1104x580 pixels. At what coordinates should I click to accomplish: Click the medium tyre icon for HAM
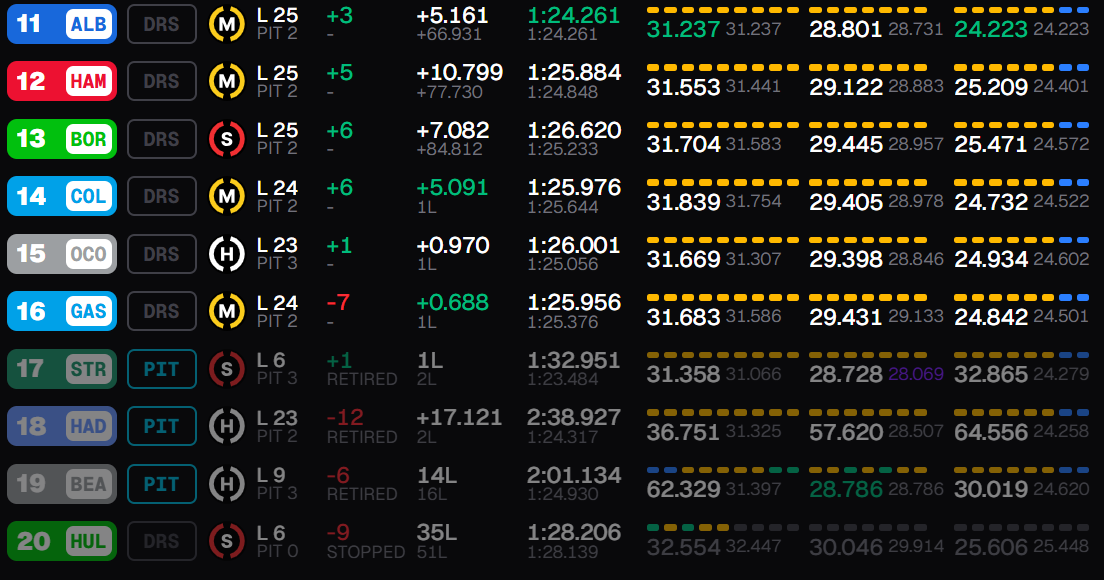click(227, 82)
